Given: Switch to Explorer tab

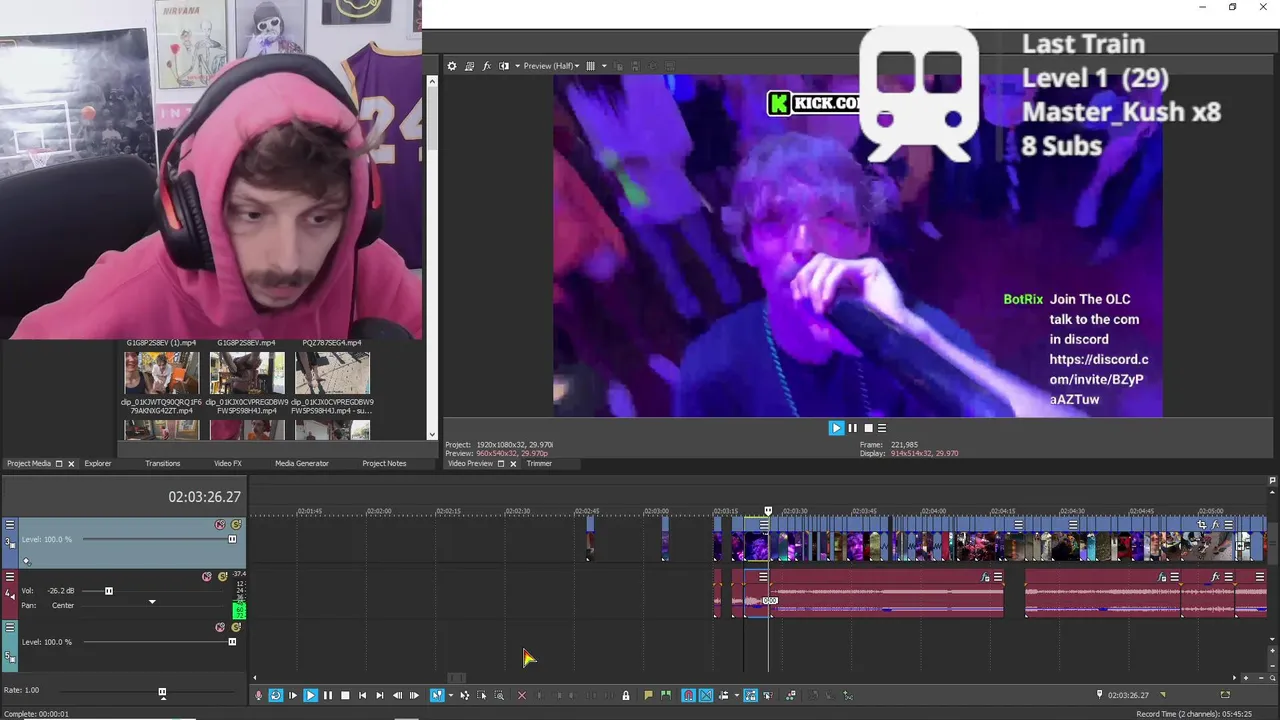Looking at the screenshot, I should [x=98, y=464].
